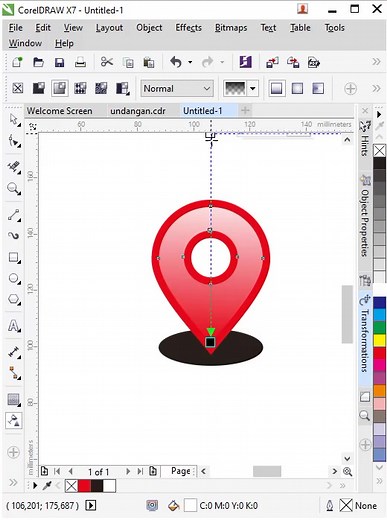Viewport: 387px width, 520px height.
Task: Select the Pick tool
Action: (x=14, y=120)
